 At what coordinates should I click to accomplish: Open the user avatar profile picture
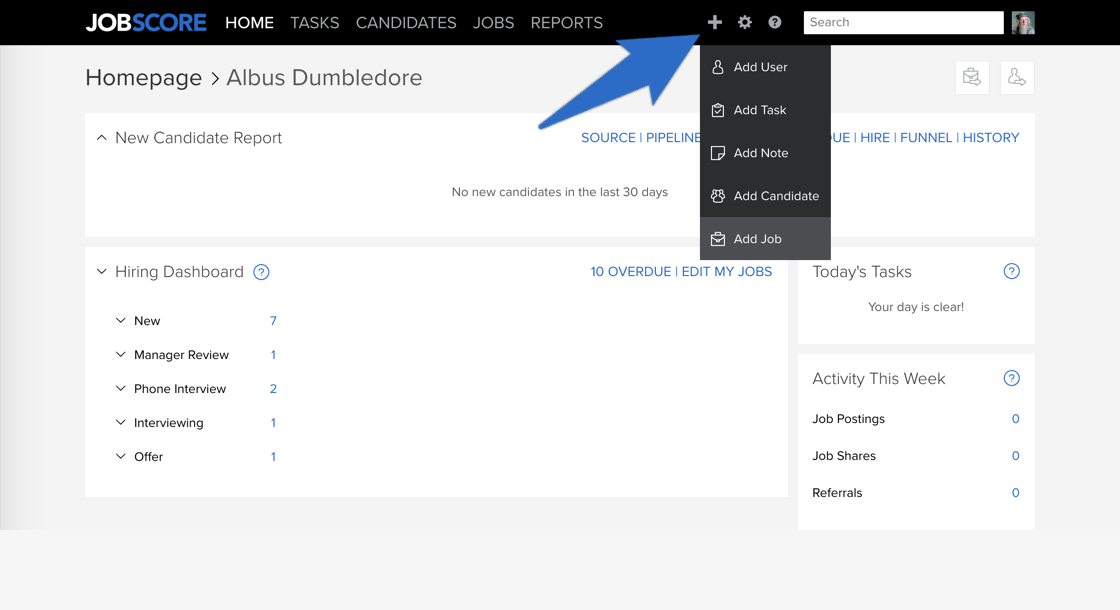coord(1023,23)
